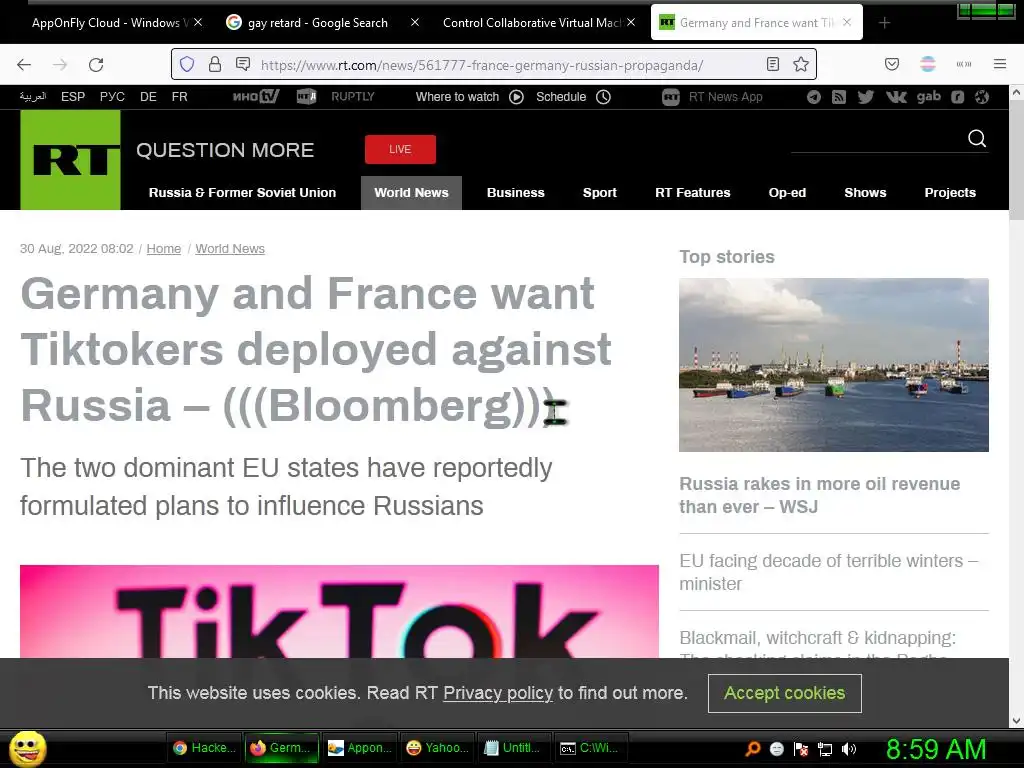Open RT's VK page icon
The width and height of the screenshot is (1024, 768).
click(x=896, y=97)
